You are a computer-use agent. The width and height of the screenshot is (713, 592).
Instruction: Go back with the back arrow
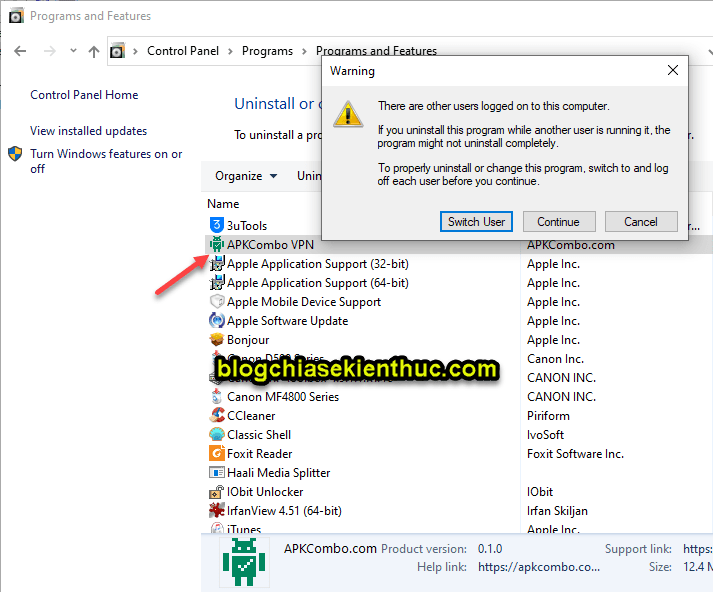20,51
